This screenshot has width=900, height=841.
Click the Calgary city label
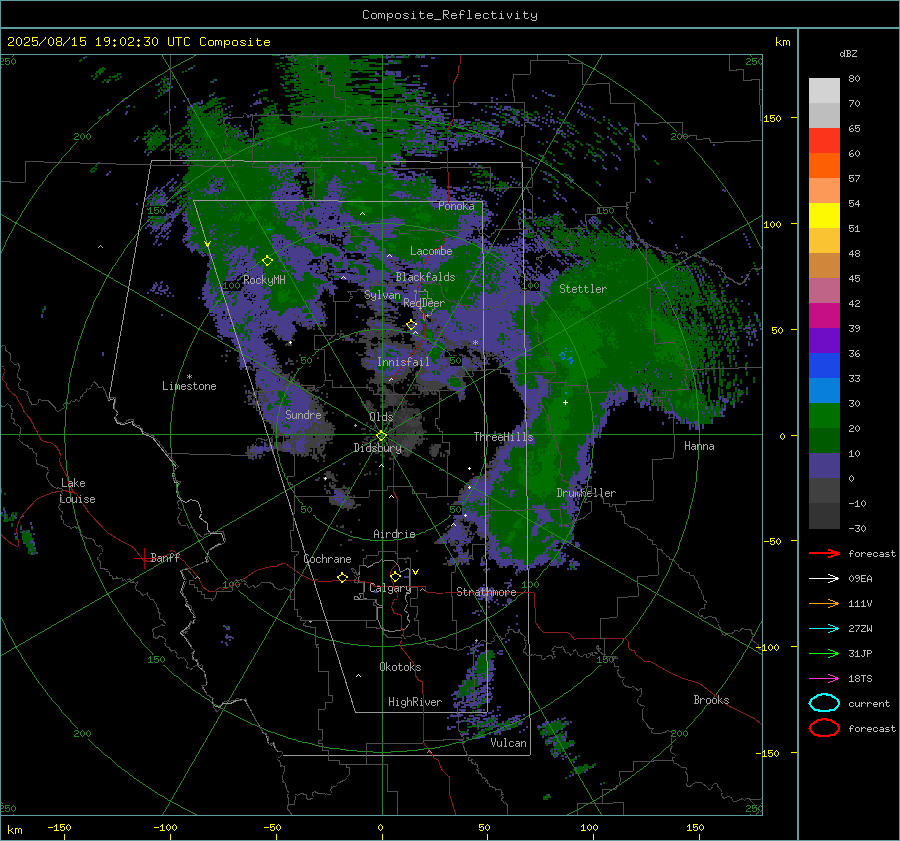[x=390, y=588]
